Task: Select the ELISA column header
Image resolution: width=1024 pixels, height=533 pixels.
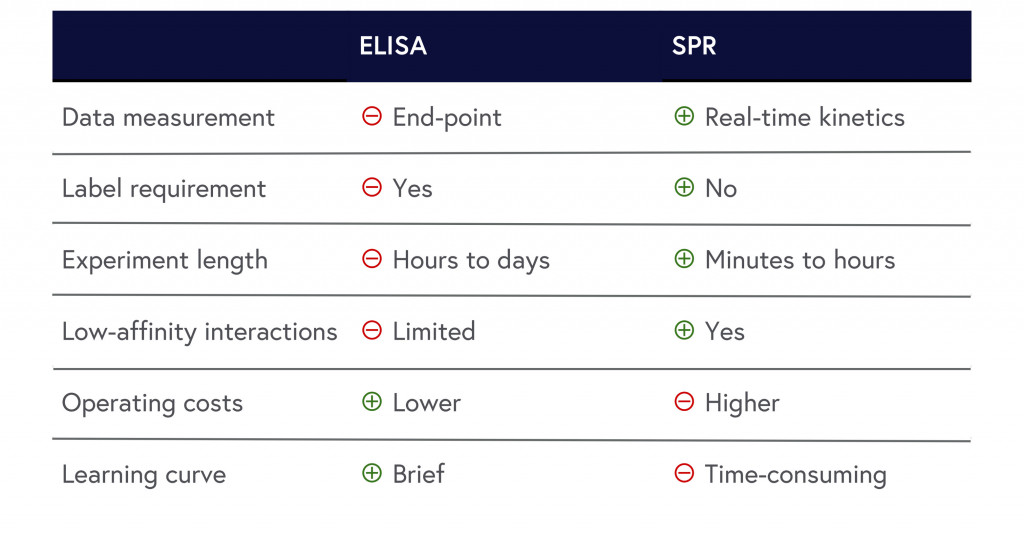Action: [x=393, y=46]
